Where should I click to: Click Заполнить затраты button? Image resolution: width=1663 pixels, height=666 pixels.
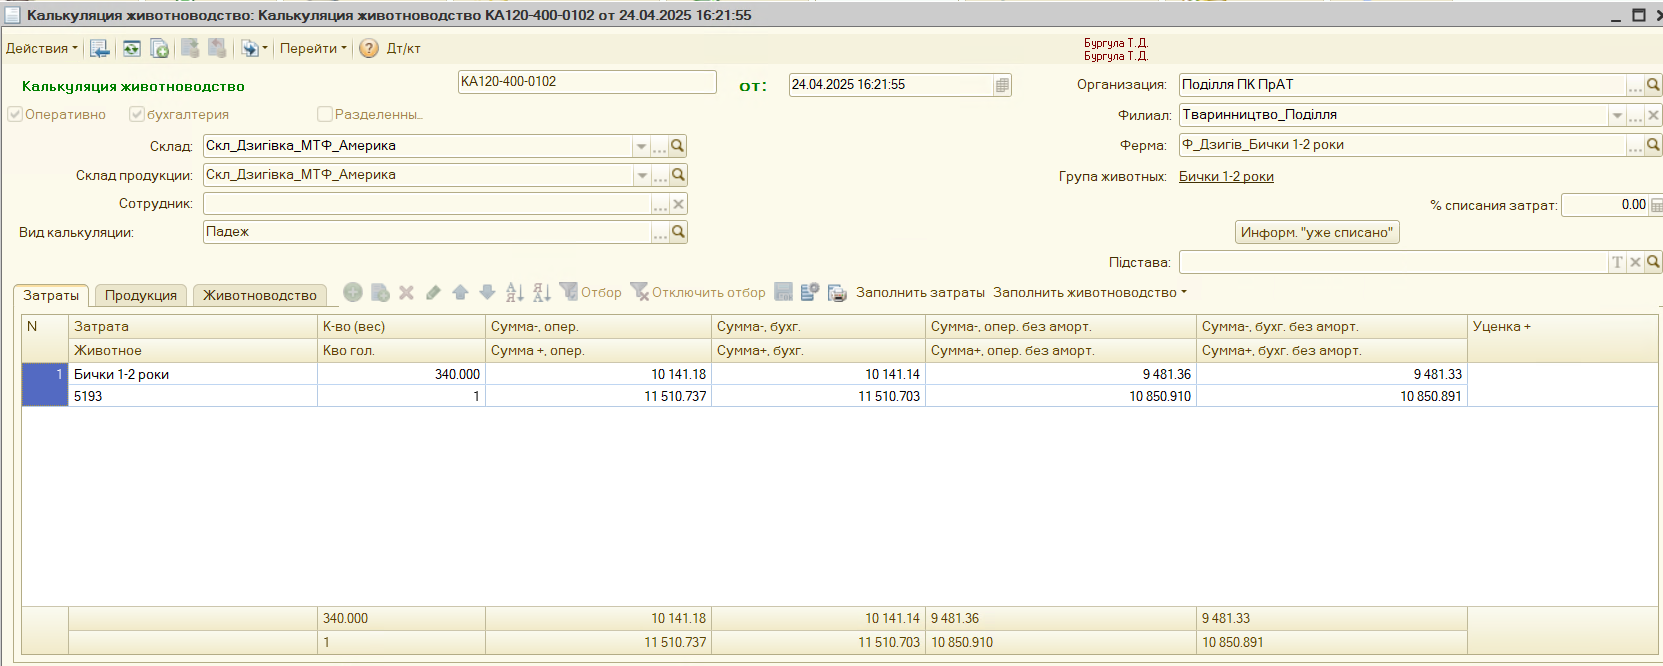(x=920, y=293)
